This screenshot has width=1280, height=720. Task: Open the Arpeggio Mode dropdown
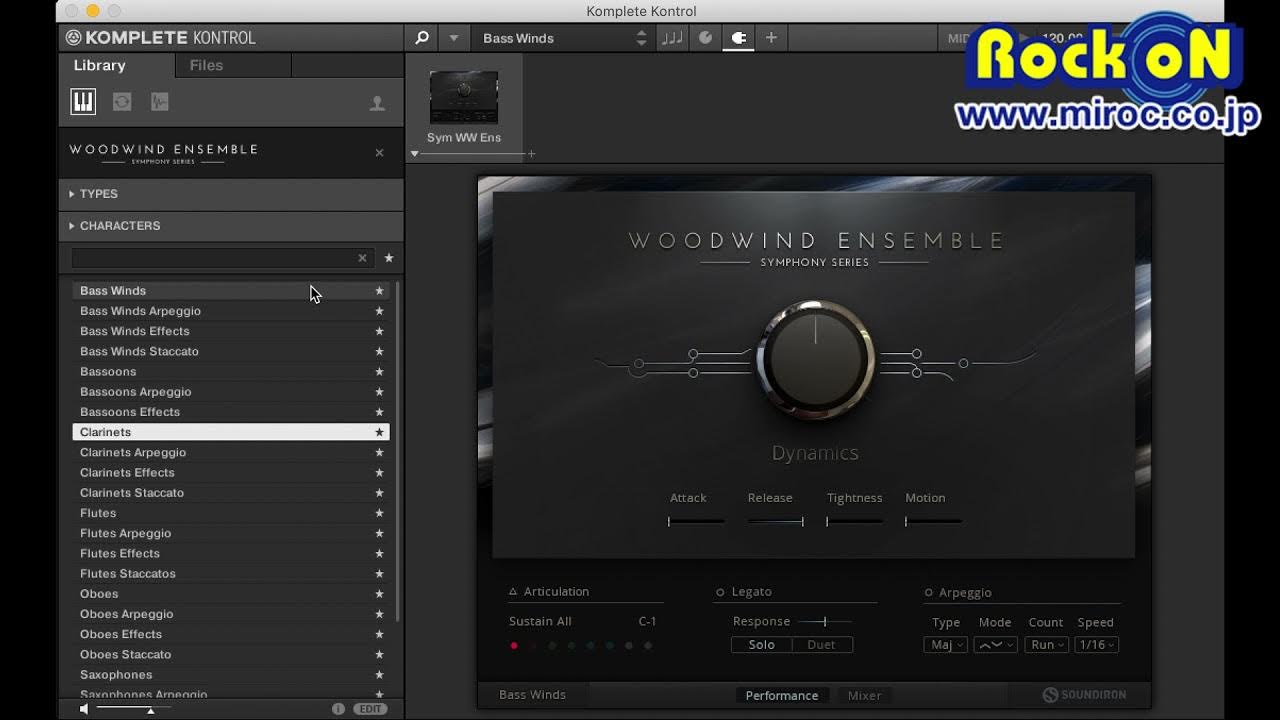click(996, 645)
